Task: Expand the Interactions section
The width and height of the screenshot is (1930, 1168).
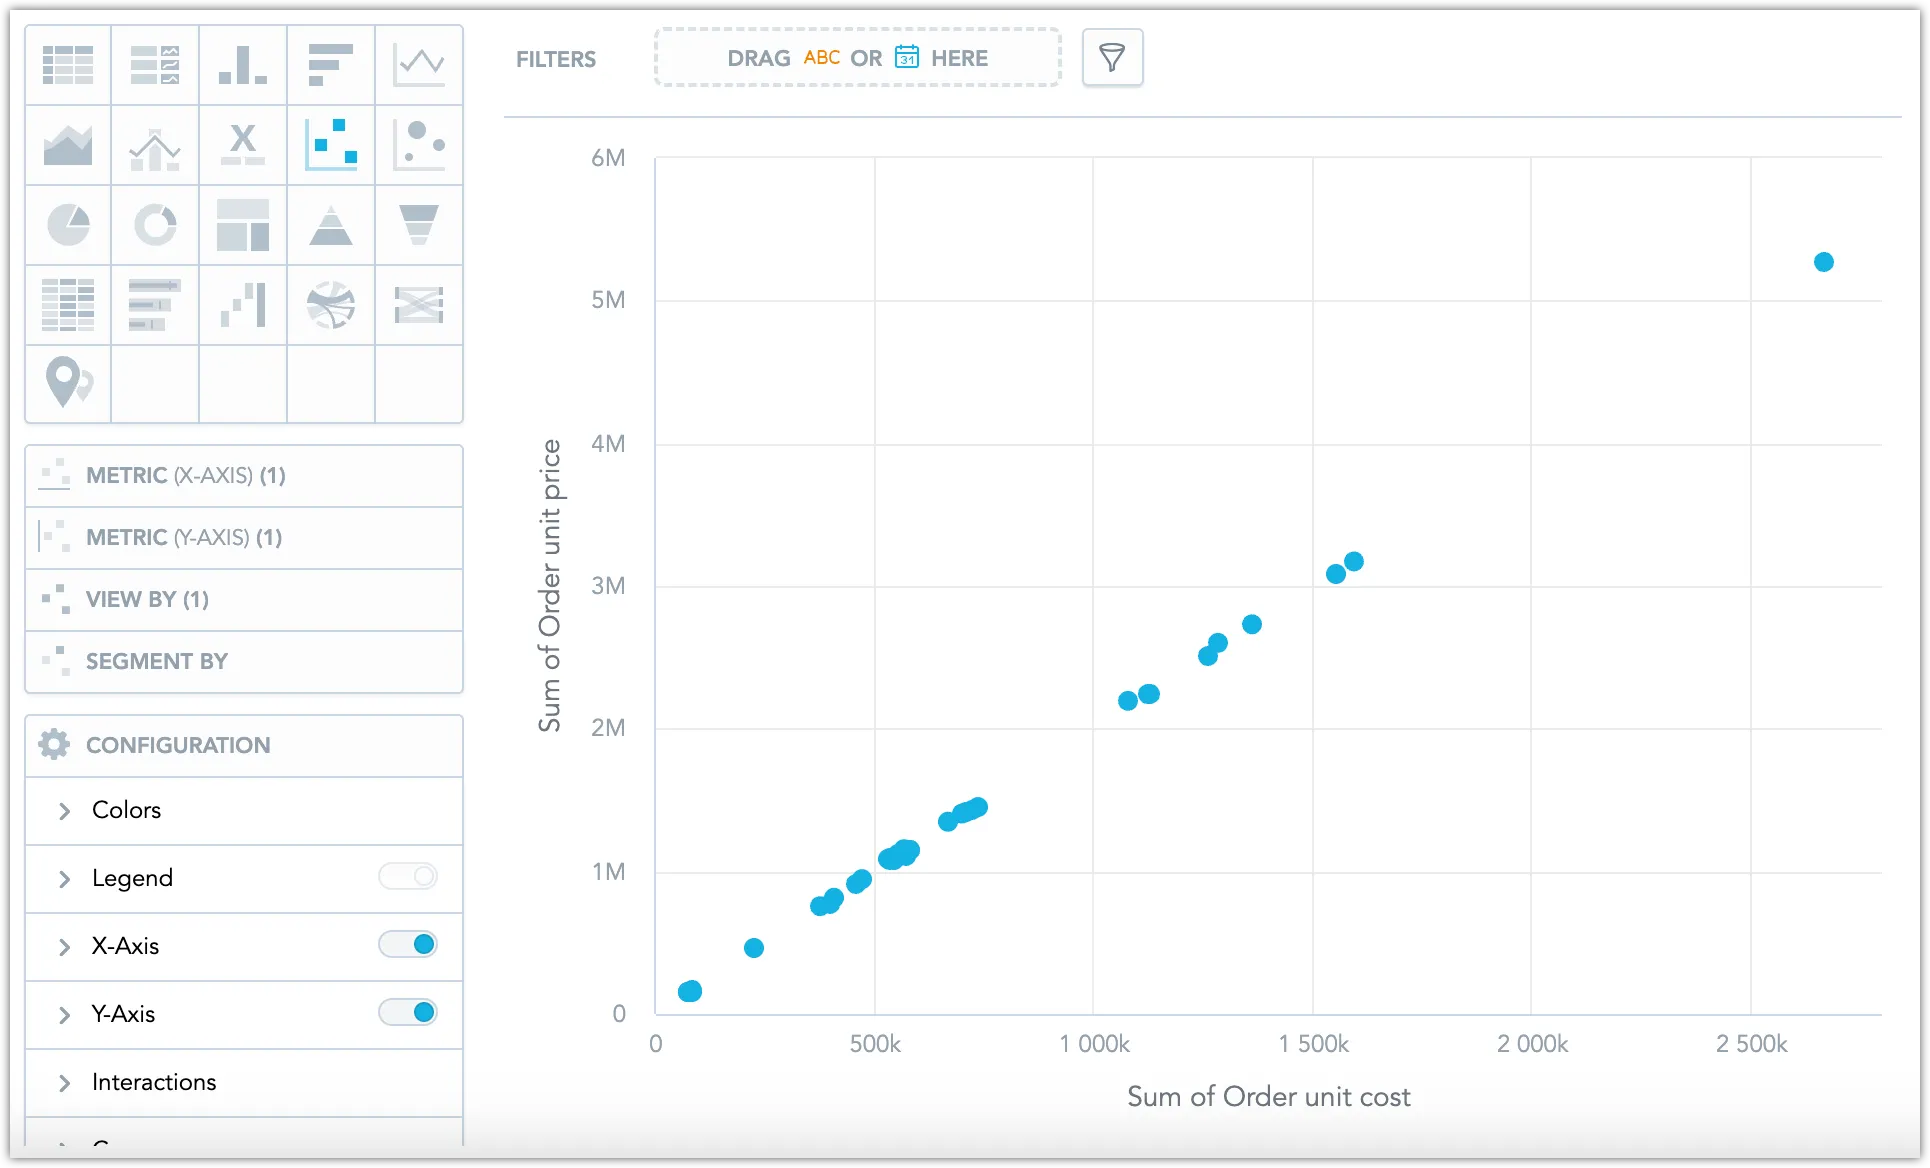Action: coord(63,1083)
